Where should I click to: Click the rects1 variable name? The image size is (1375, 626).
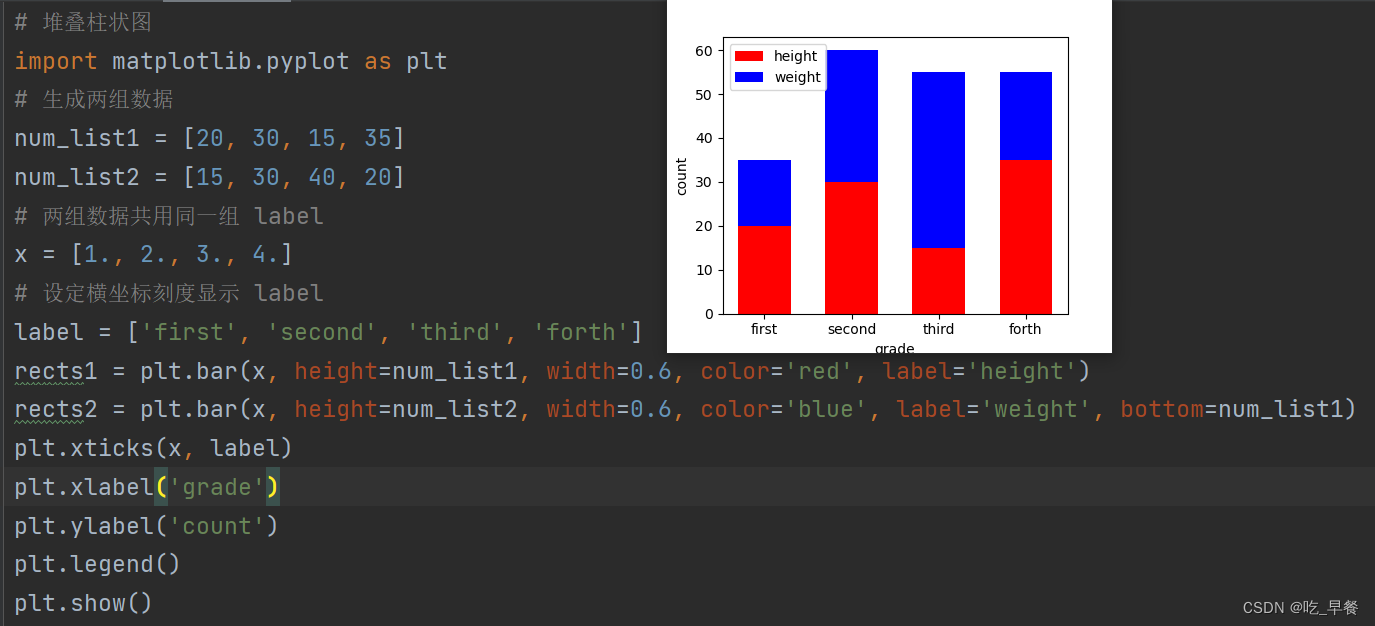click(x=56, y=371)
